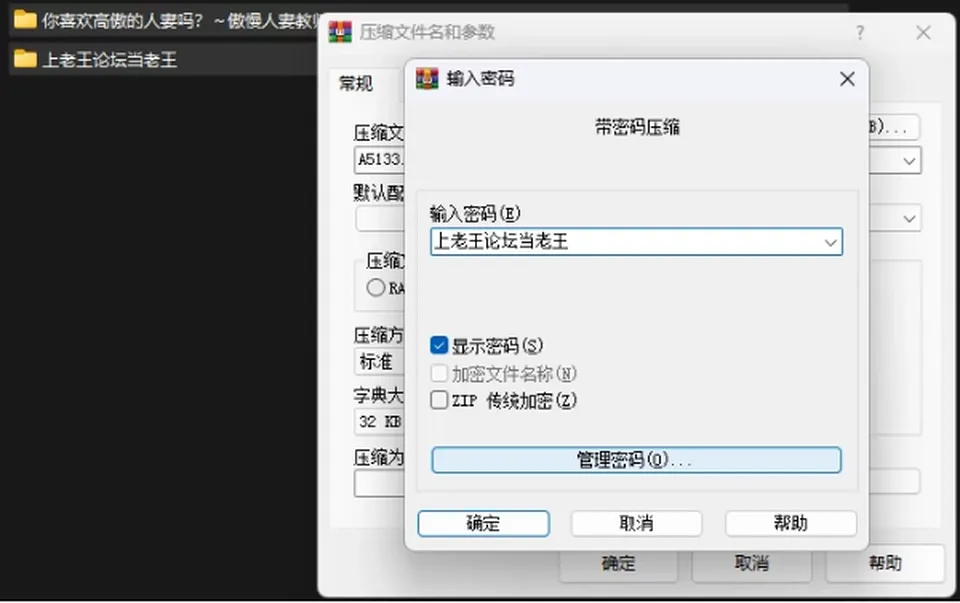
Task: Tick the greyed 加密文件名称(N) checkbox
Action: (x=439, y=373)
